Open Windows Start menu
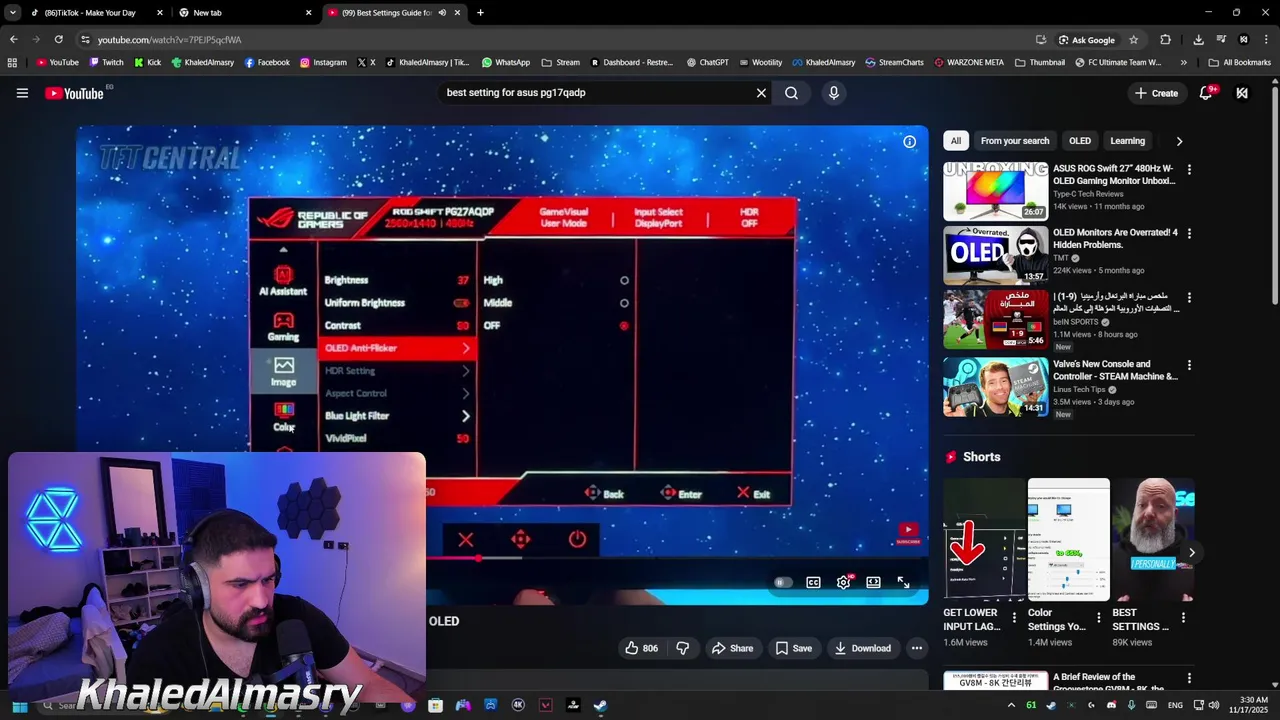1280x720 pixels. 19,705
